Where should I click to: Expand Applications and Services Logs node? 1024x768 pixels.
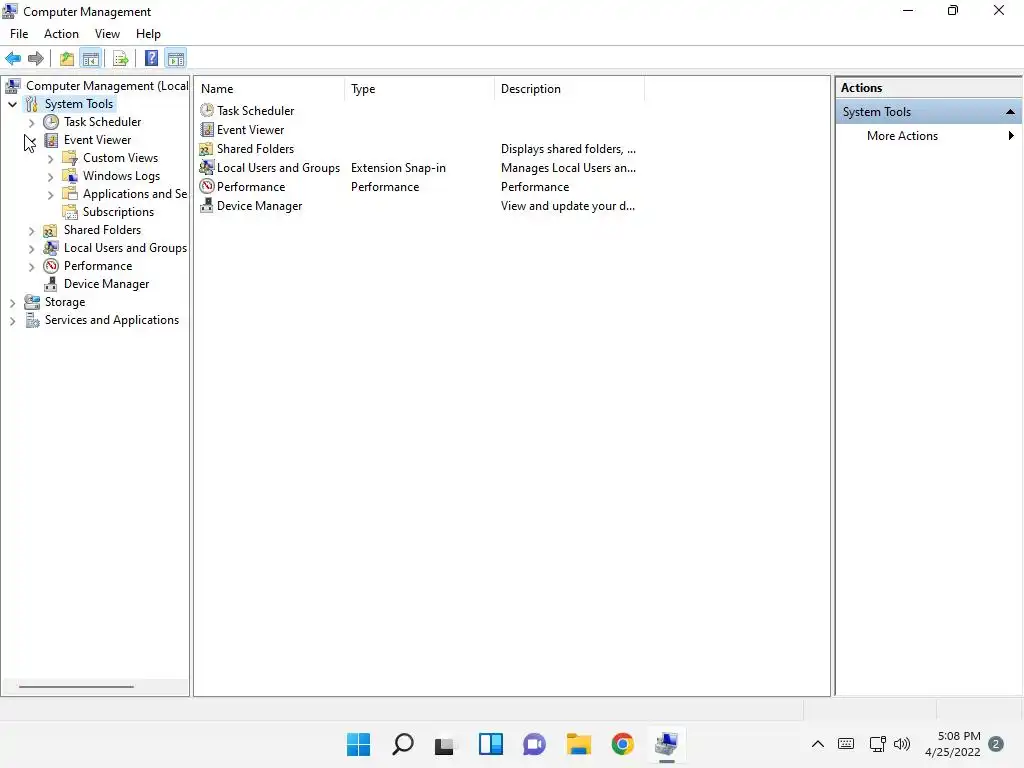click(x=50, y=195)
